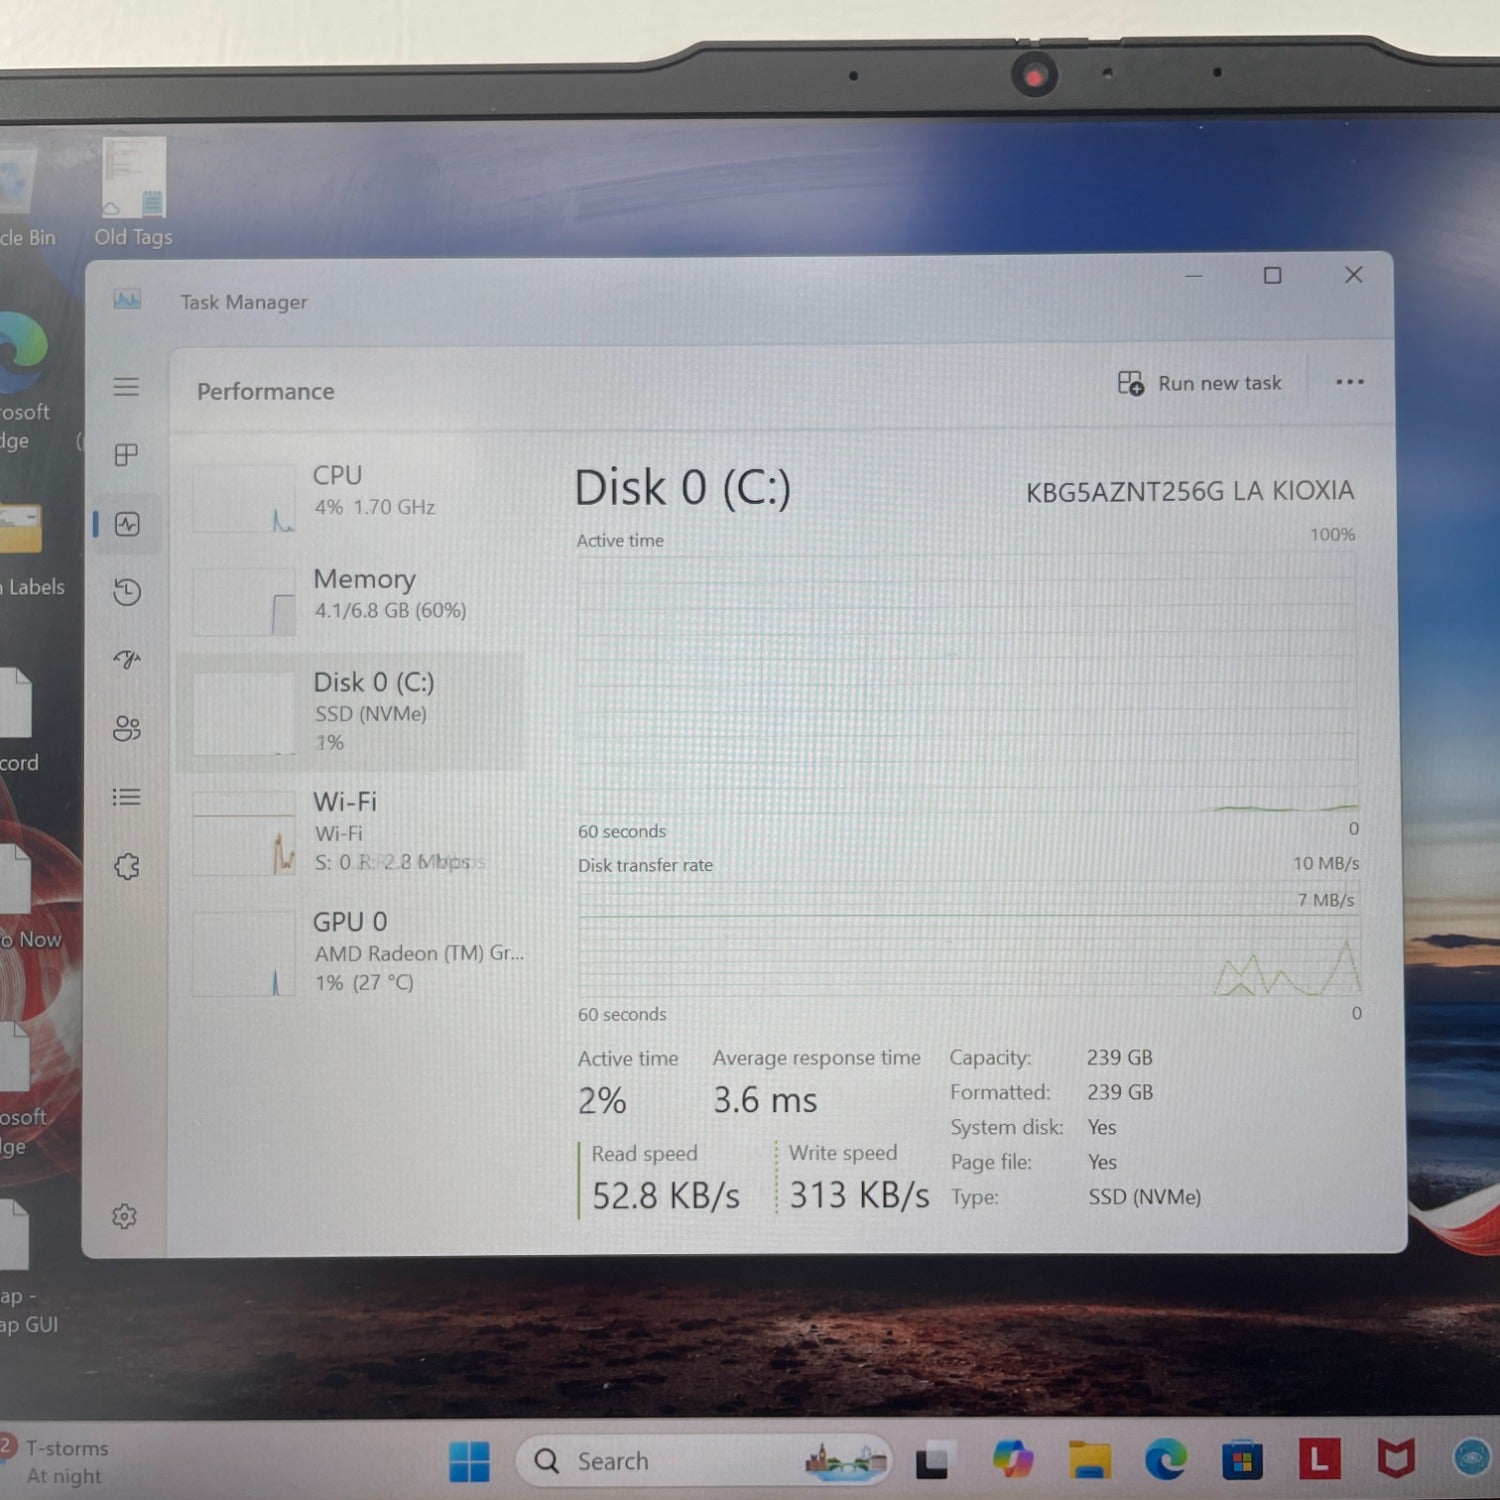Click the CPU usage mini graph thumbnail
This screenshot has height=1500, width=1500.
[x=244, y=498]
